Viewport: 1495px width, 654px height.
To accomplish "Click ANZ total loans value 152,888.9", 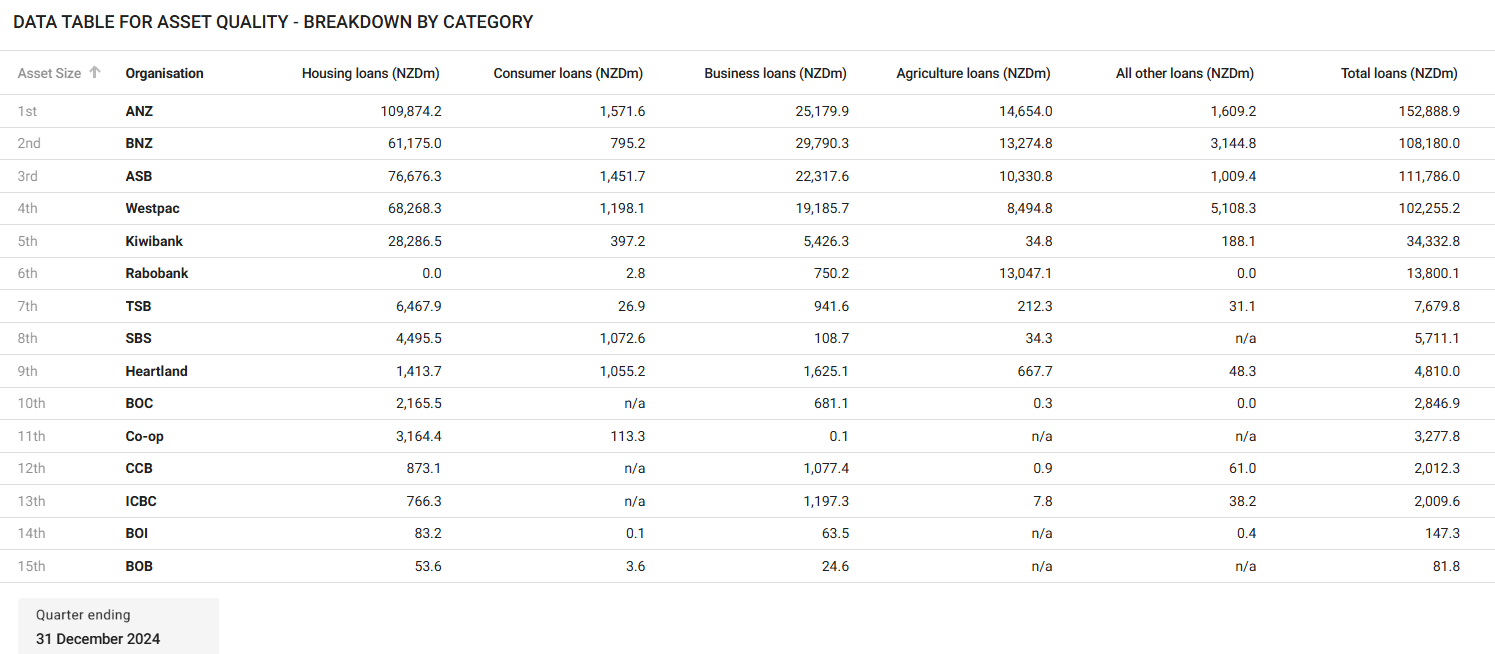I will click(x=1429, y=111).
